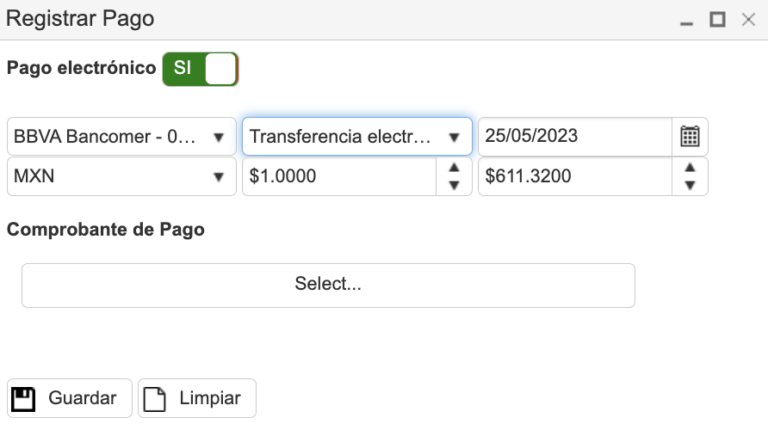
Task: Click Select to upload payment receipt
Action: tap(328, 284)
